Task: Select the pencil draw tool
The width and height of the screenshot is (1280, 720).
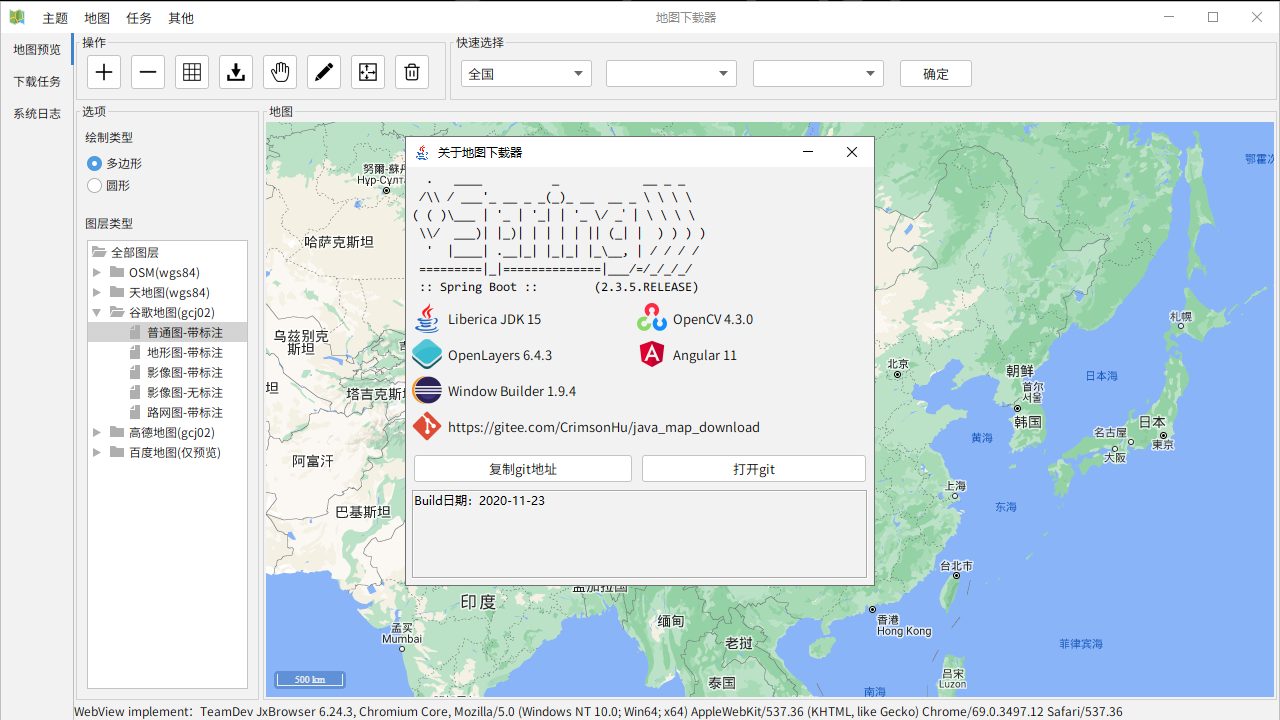Action: tap(324, 72)
